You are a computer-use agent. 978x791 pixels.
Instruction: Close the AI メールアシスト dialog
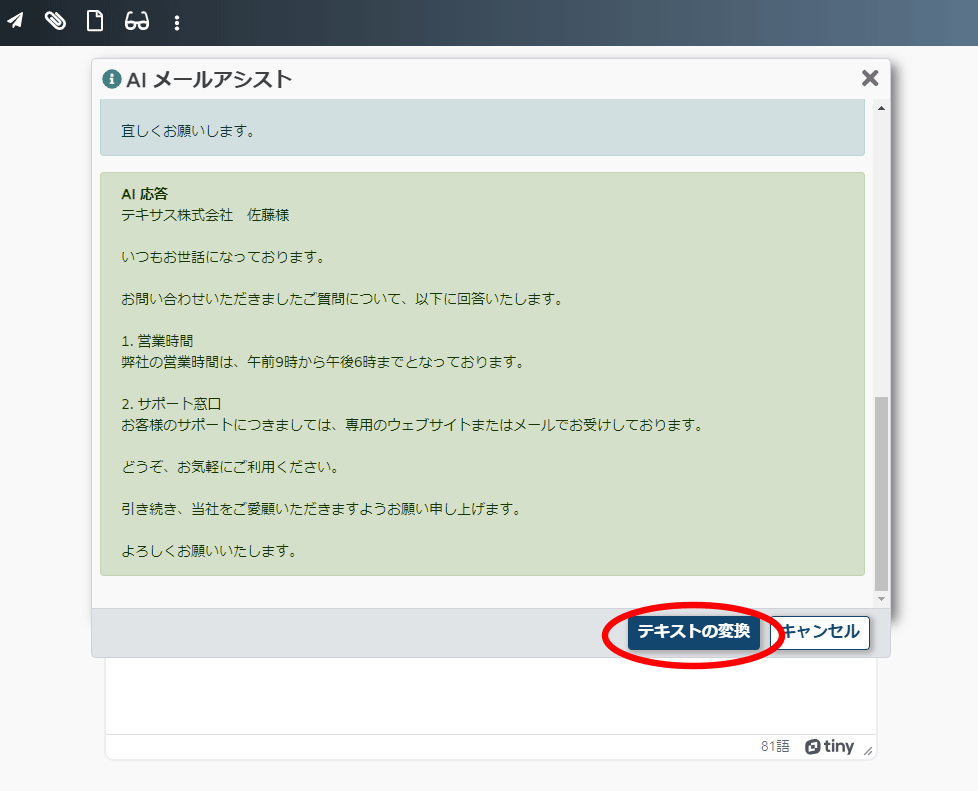[x=870, y=78]
